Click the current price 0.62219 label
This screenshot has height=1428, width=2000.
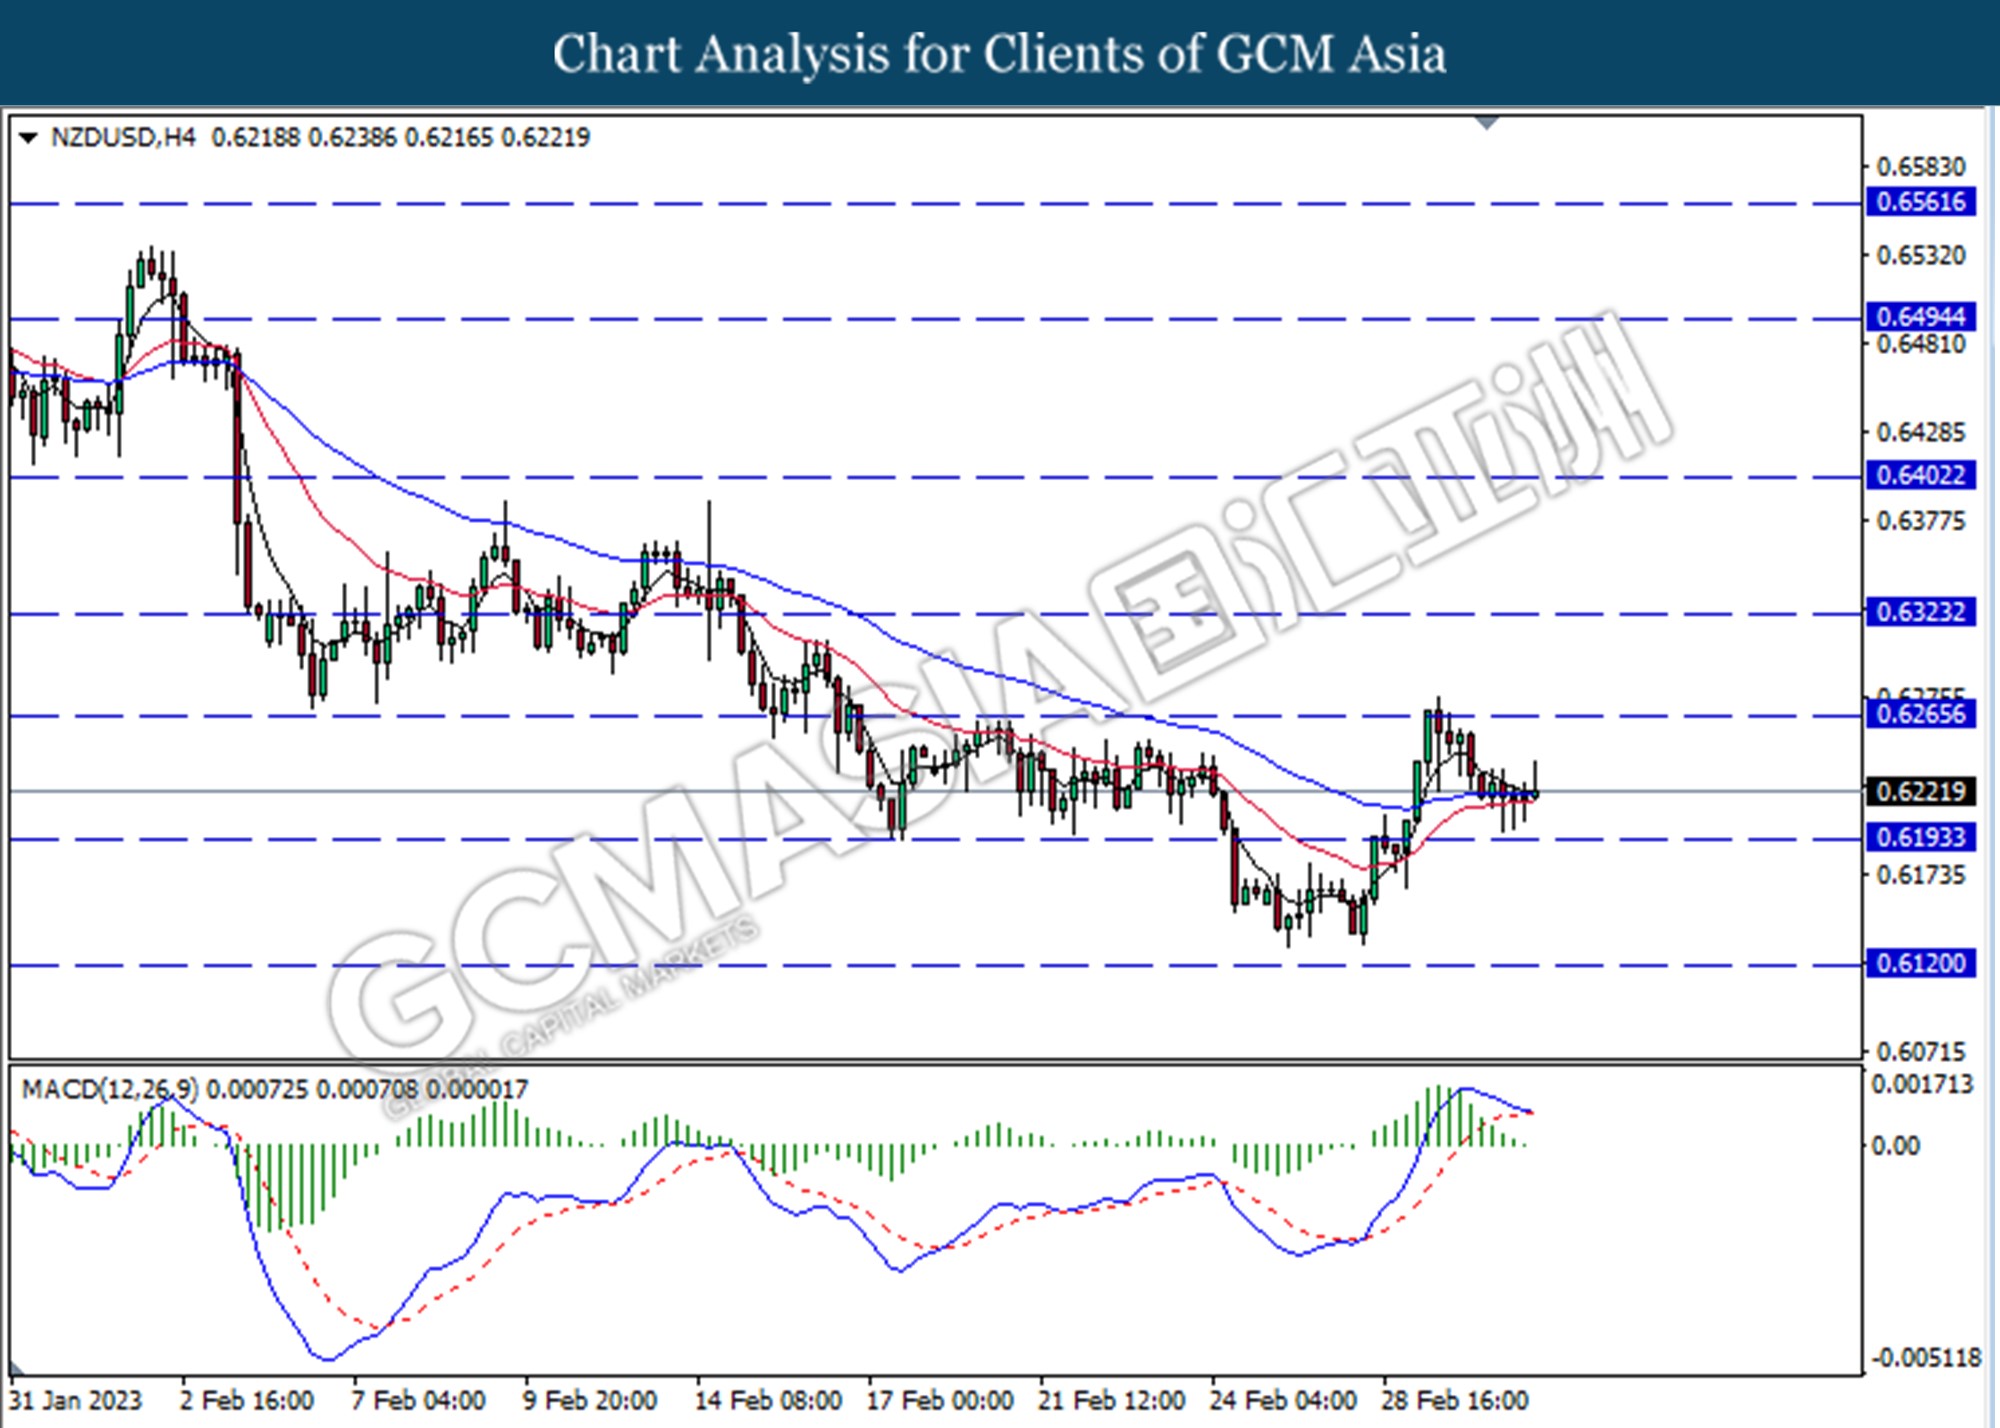click(1921, 791)
